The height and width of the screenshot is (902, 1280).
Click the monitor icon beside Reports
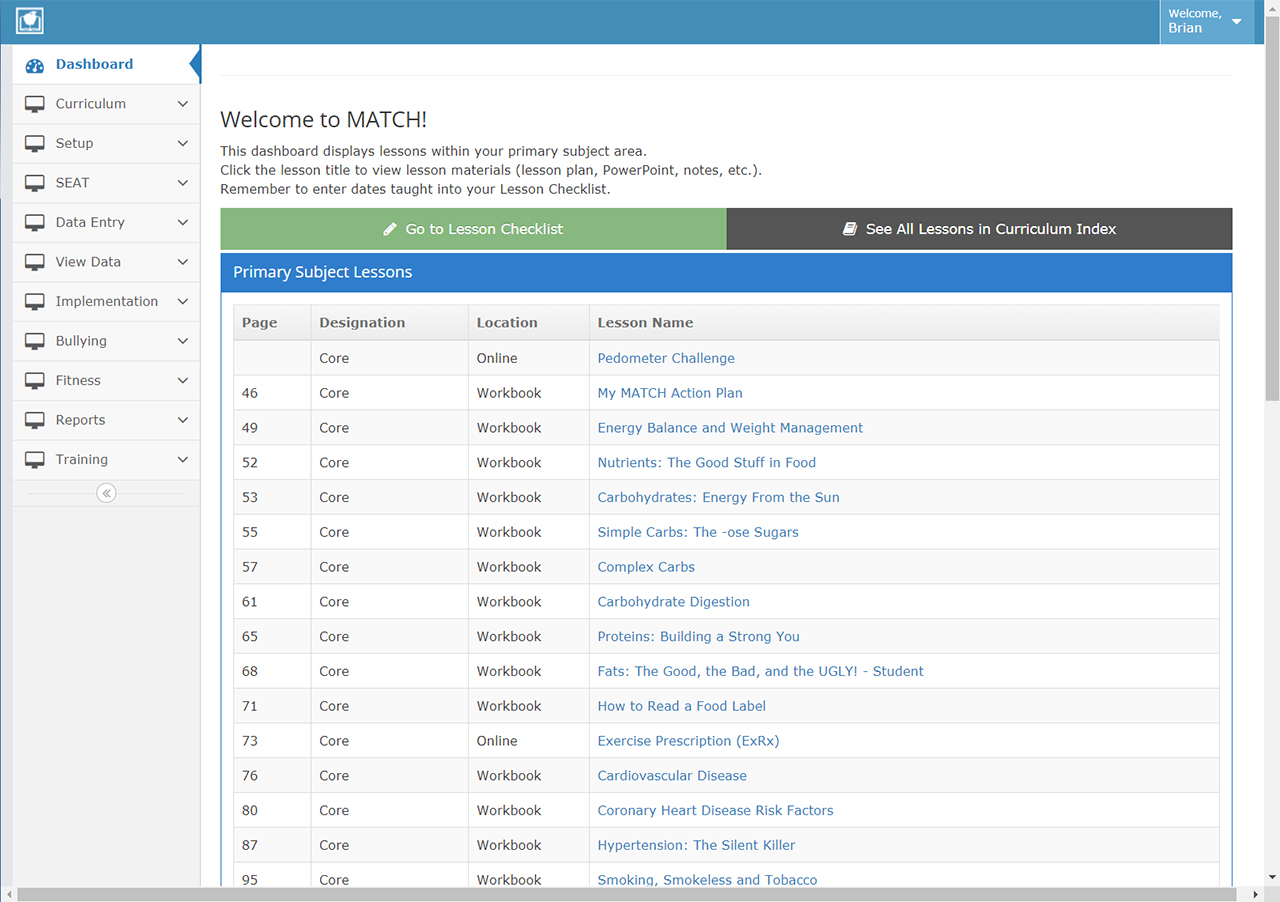pos(35,420)
